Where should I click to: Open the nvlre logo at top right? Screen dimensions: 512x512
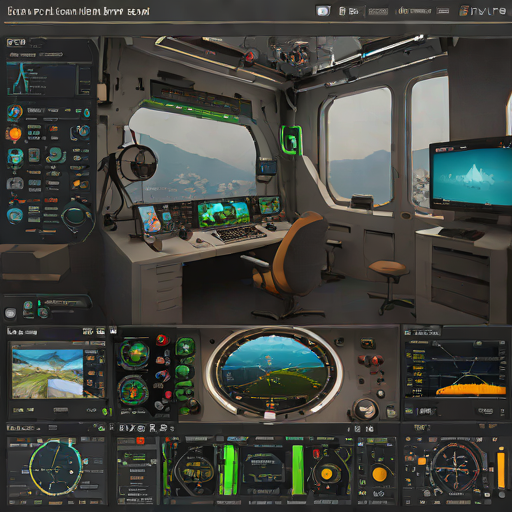point(483,11)
